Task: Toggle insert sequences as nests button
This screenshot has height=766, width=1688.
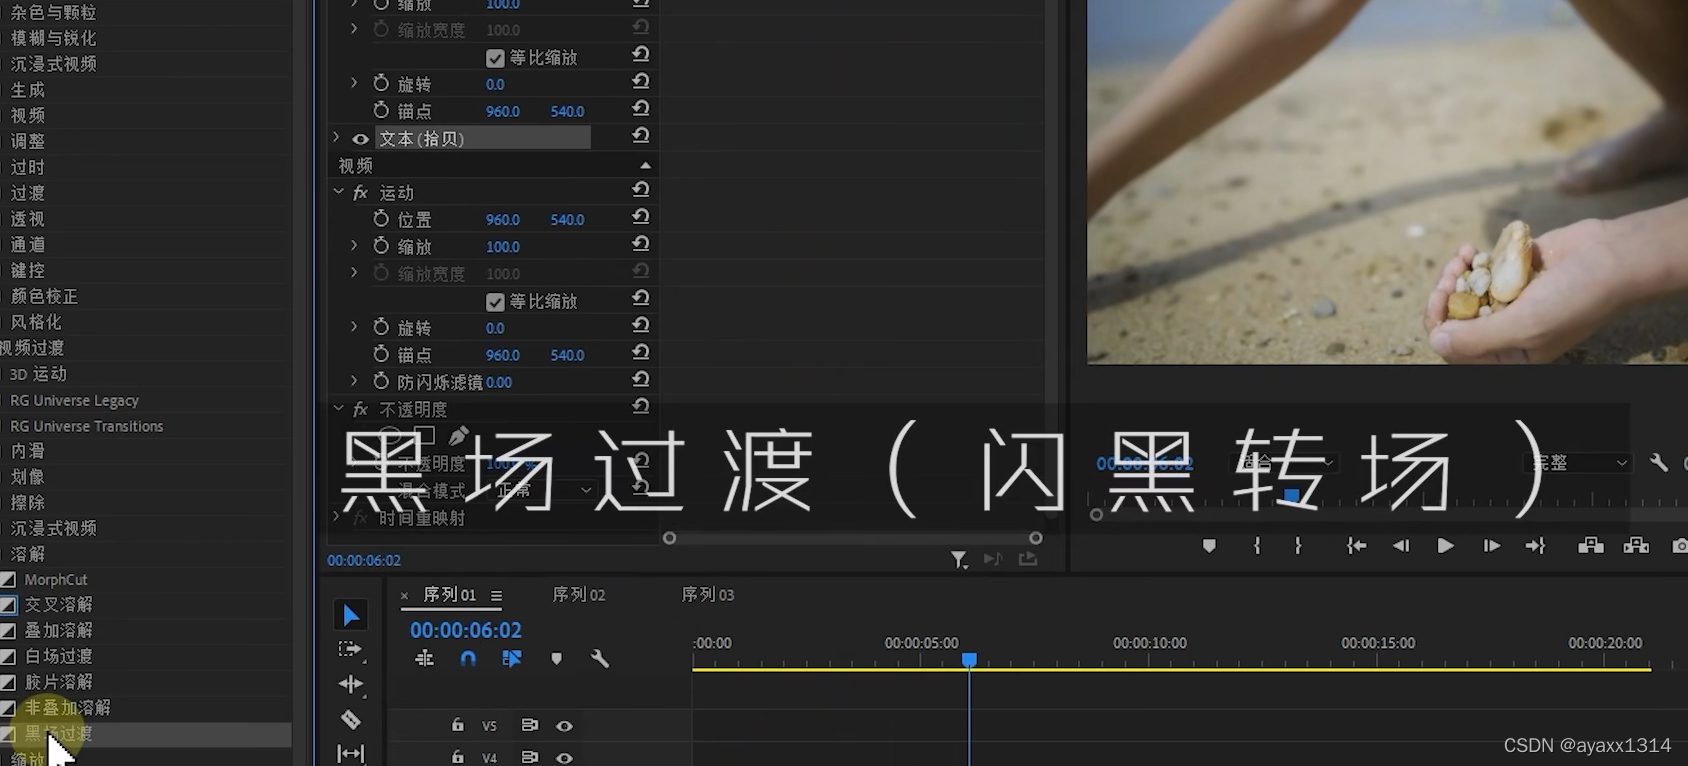Action: tap(425, 658)
